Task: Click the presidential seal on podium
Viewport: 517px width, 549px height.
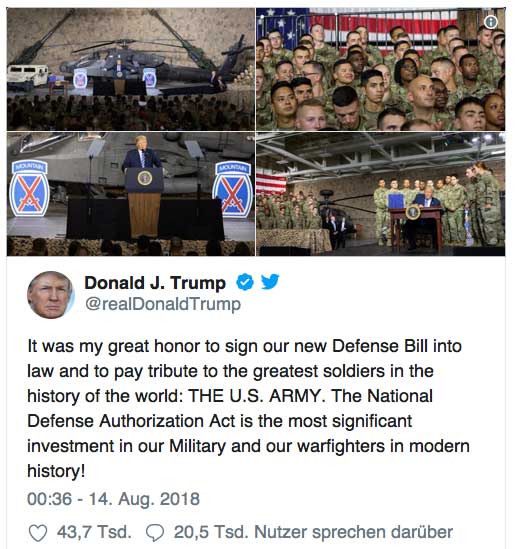Action: coord(144,179)
